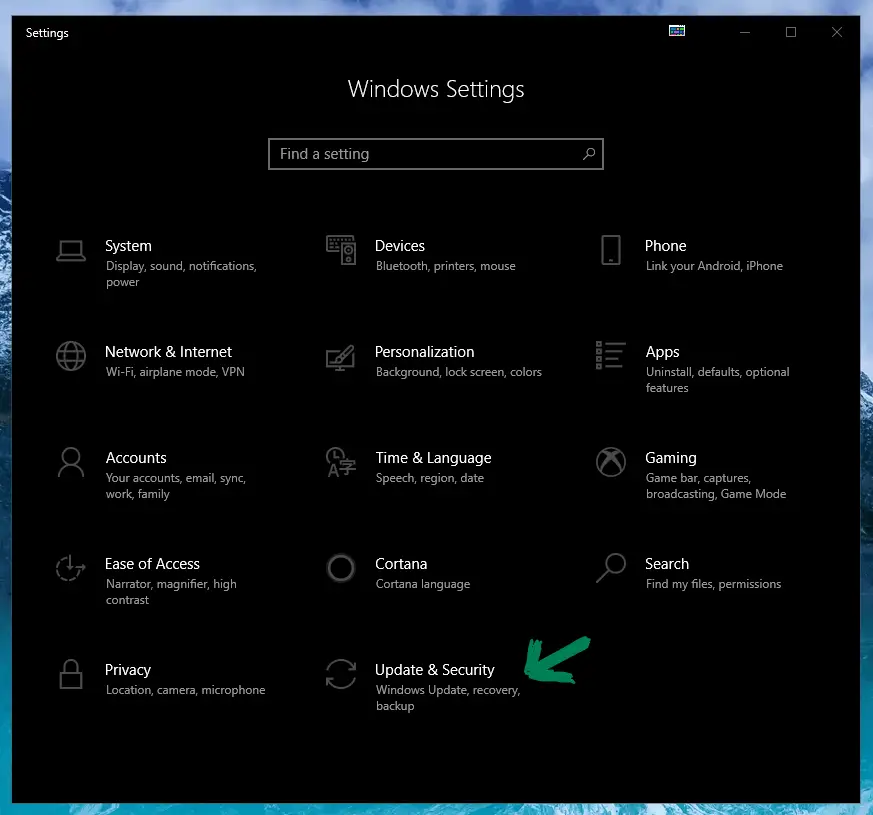Click 'Link your Android, iPhone' text
This screenshot has height=815, width=873.
tap(714, 266)
